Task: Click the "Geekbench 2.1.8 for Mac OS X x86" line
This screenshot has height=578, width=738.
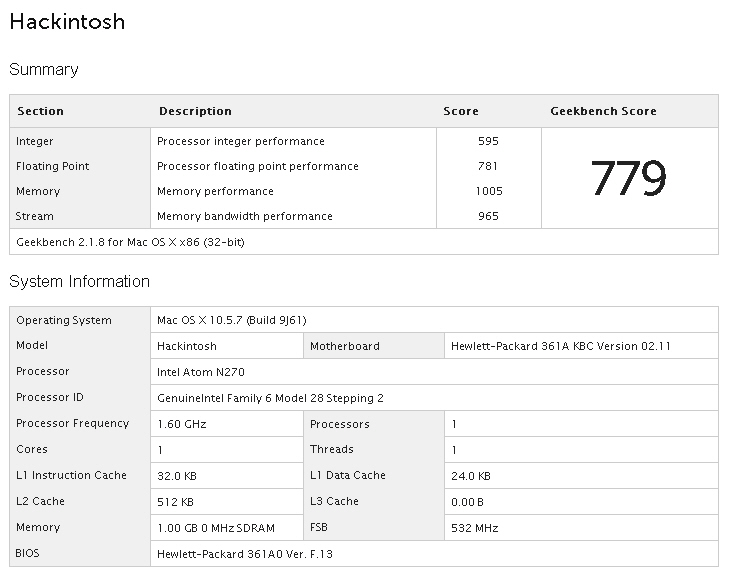Action: click(x=130, y=242)
